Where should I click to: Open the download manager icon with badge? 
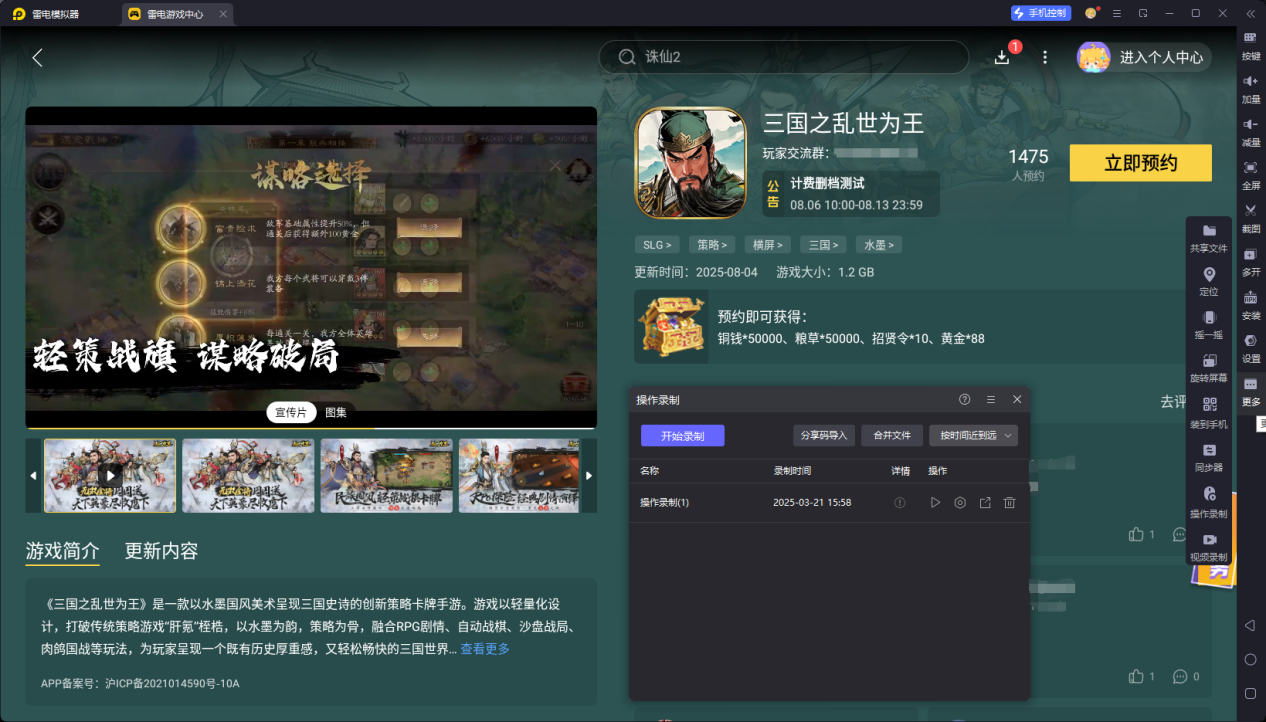coord(1003,57)
